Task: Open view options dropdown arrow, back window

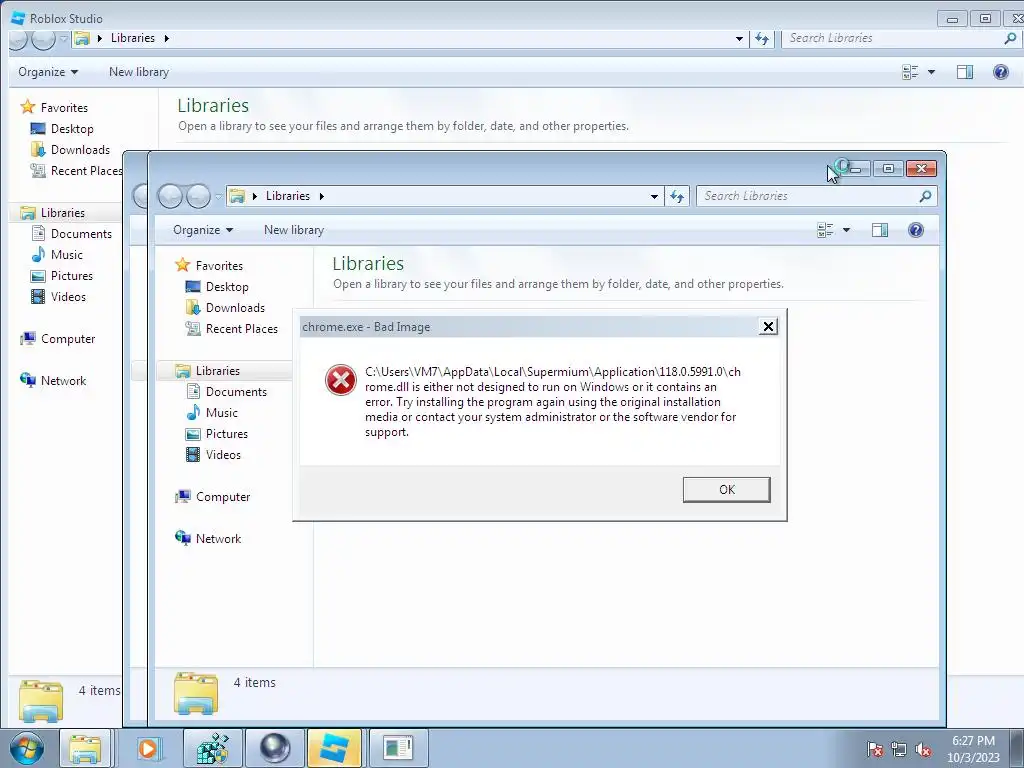Action: (x=931, y=72)
